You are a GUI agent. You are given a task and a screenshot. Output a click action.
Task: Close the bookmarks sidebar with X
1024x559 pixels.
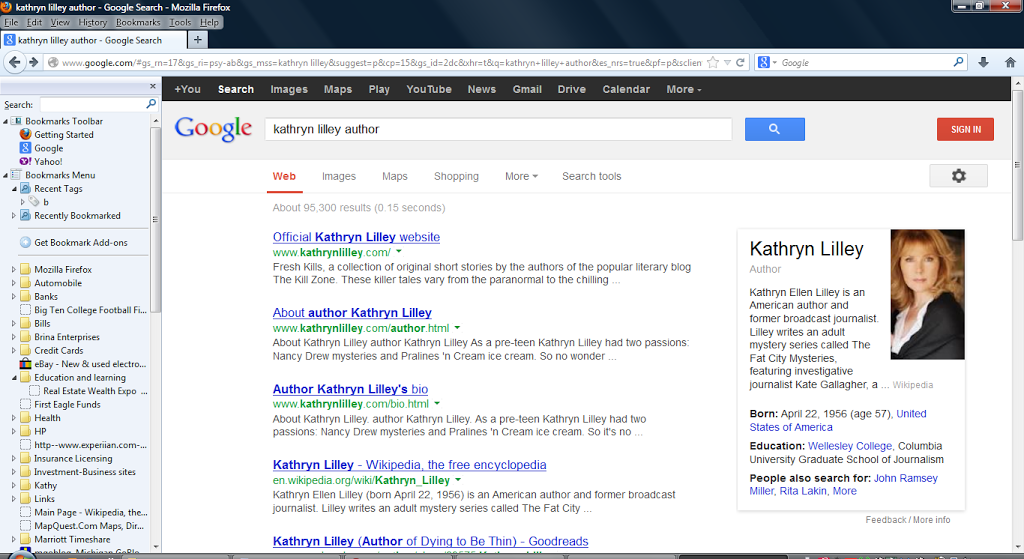click(x=153, y=86)
